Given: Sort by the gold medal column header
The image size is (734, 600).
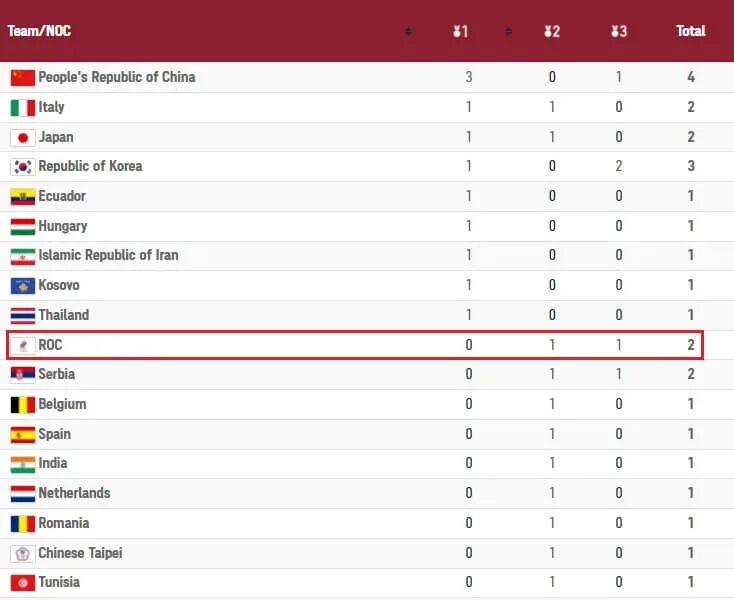Looking at the screenshot, I should coord(460,31).
